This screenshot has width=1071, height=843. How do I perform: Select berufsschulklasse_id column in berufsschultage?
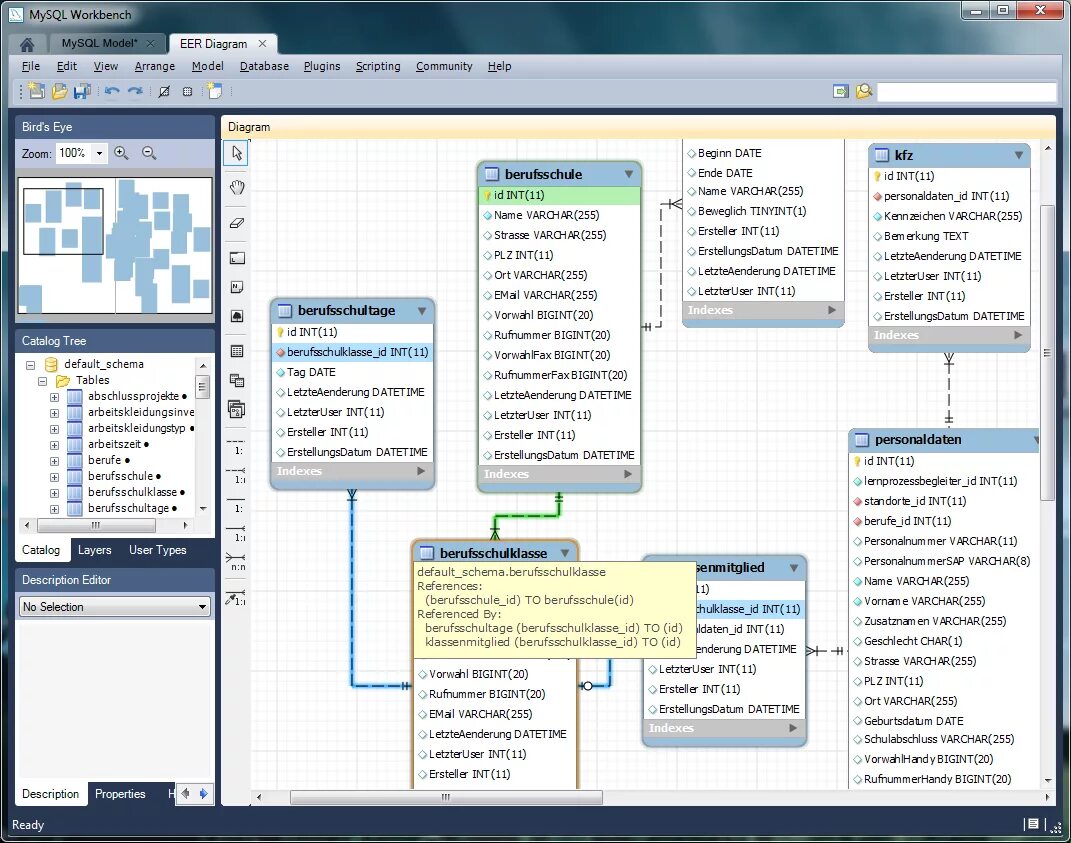click(x=352, y=352)
